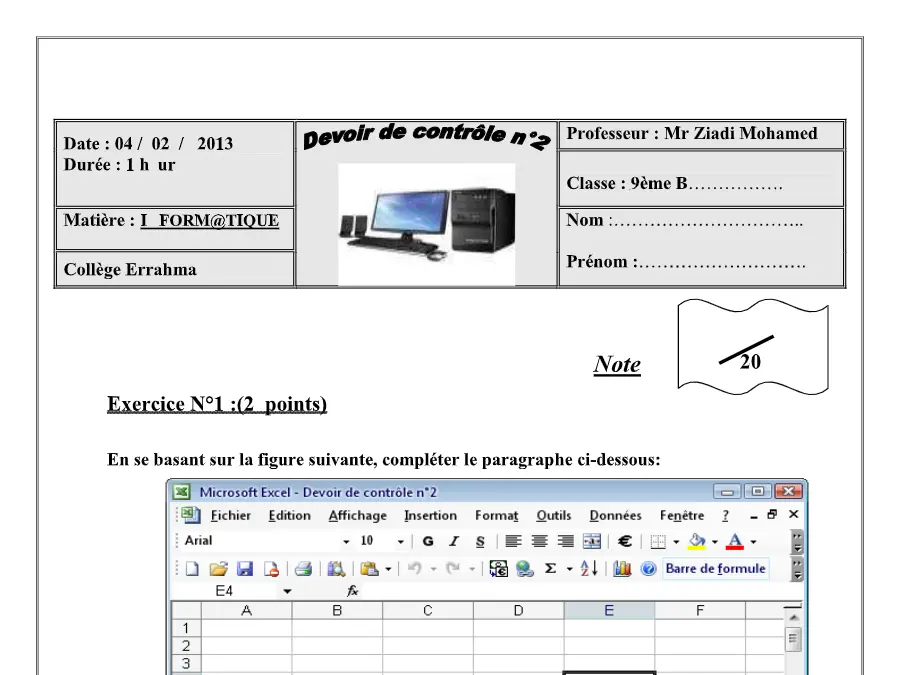Click the Merge and Center icon
Viewport: 900px width, 675px height.
(592, 541)
